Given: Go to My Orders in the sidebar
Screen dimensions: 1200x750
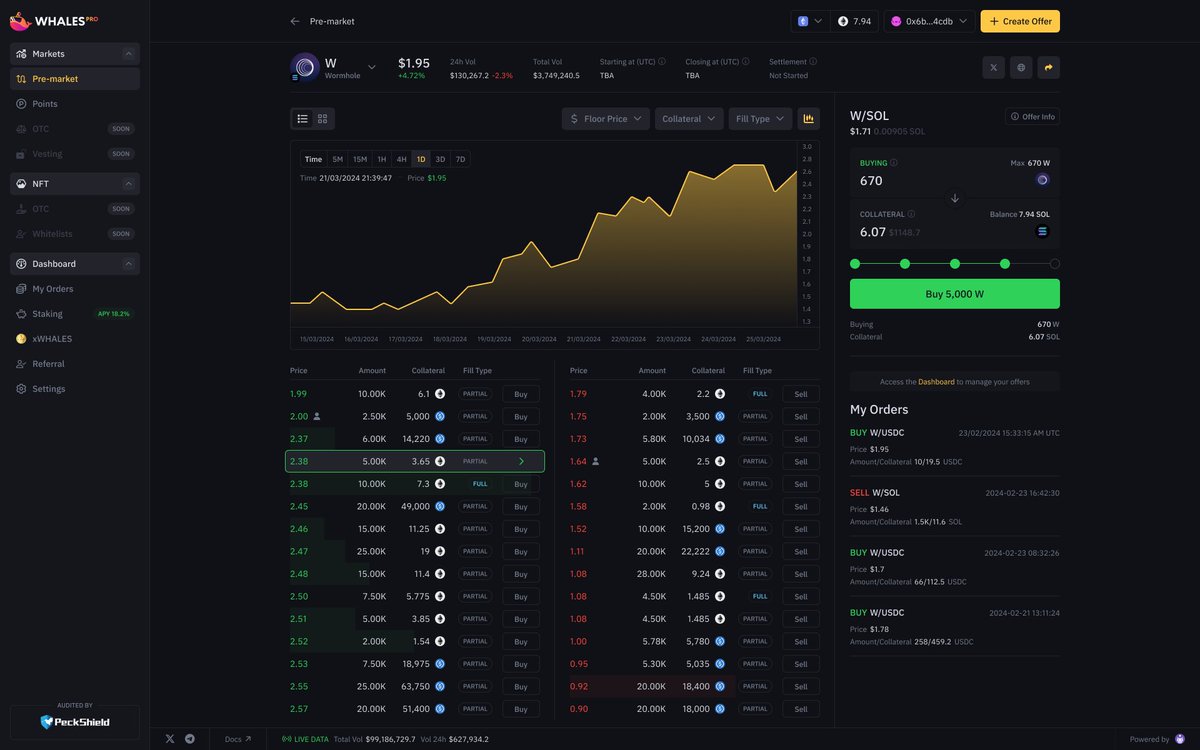Looking at the screenshot, I should tap(75, 289).
